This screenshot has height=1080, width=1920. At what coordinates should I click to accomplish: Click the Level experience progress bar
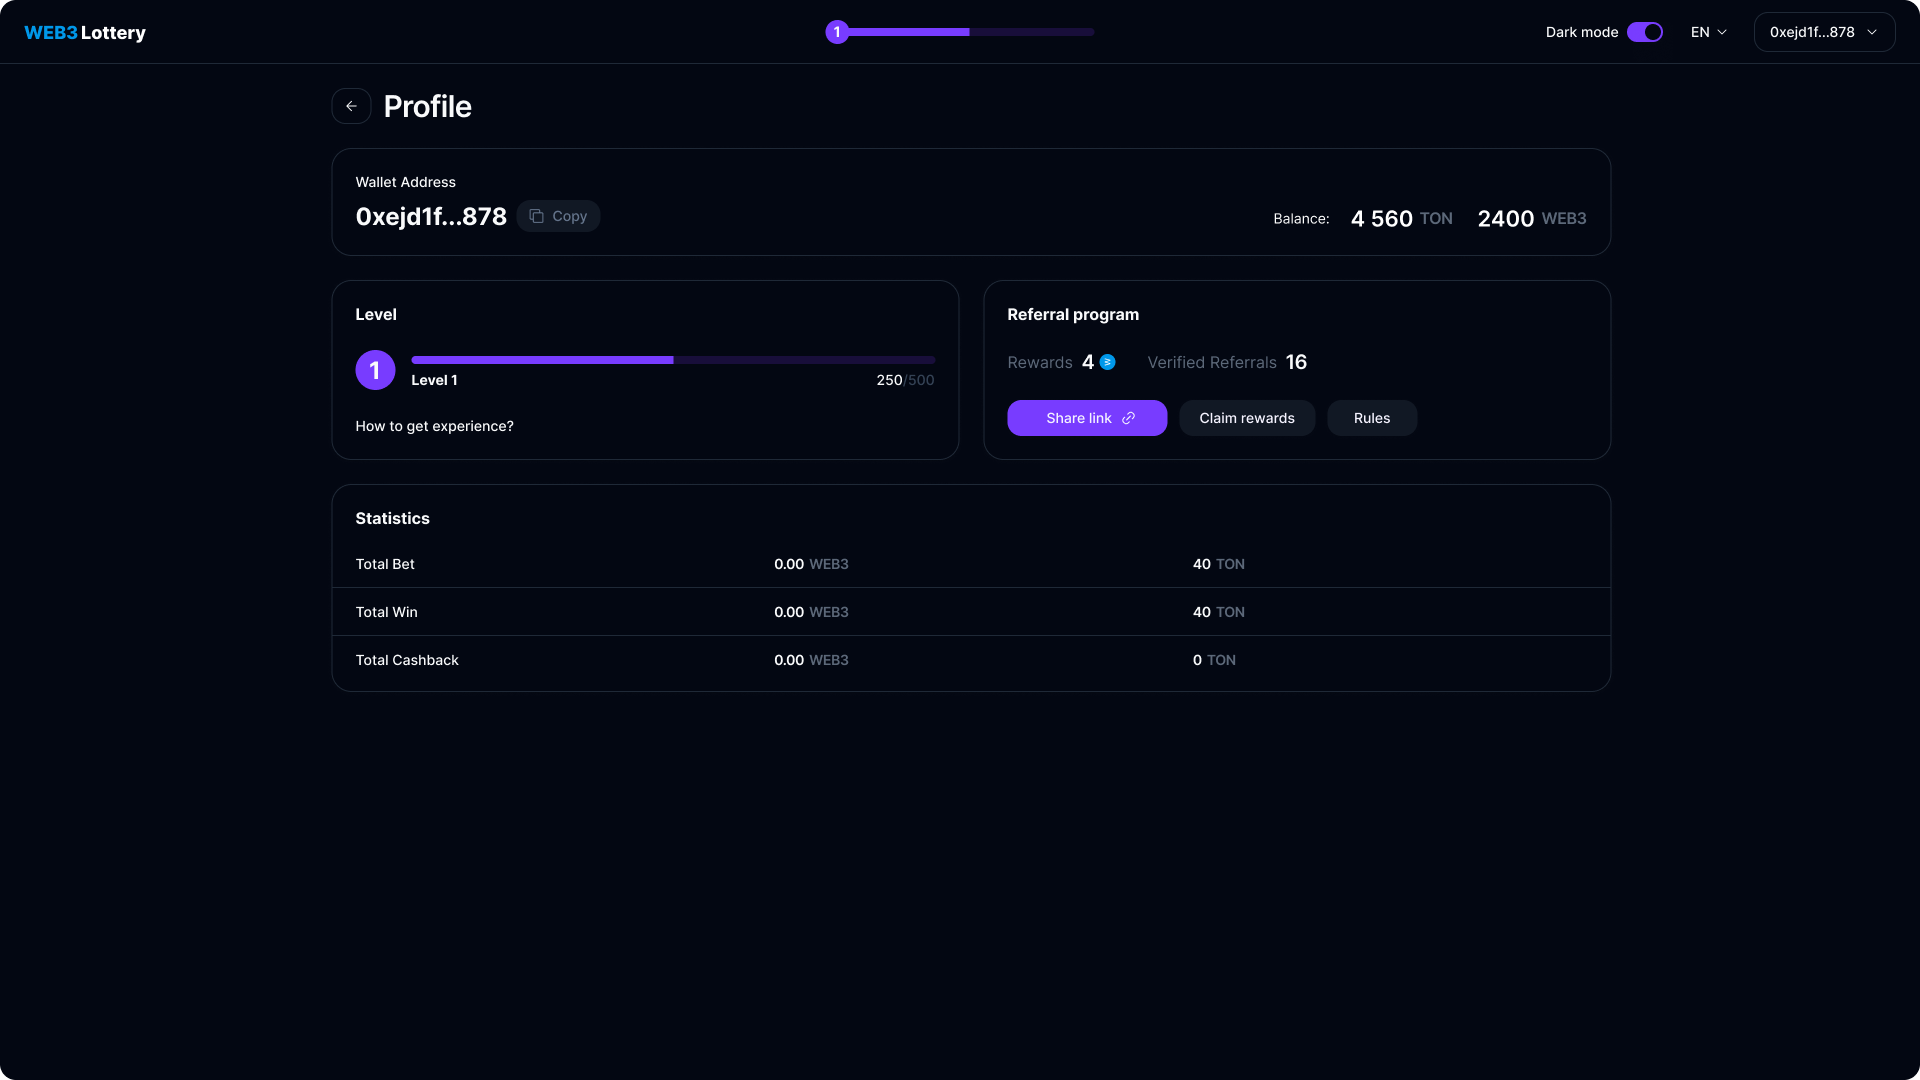click(673, 360)
